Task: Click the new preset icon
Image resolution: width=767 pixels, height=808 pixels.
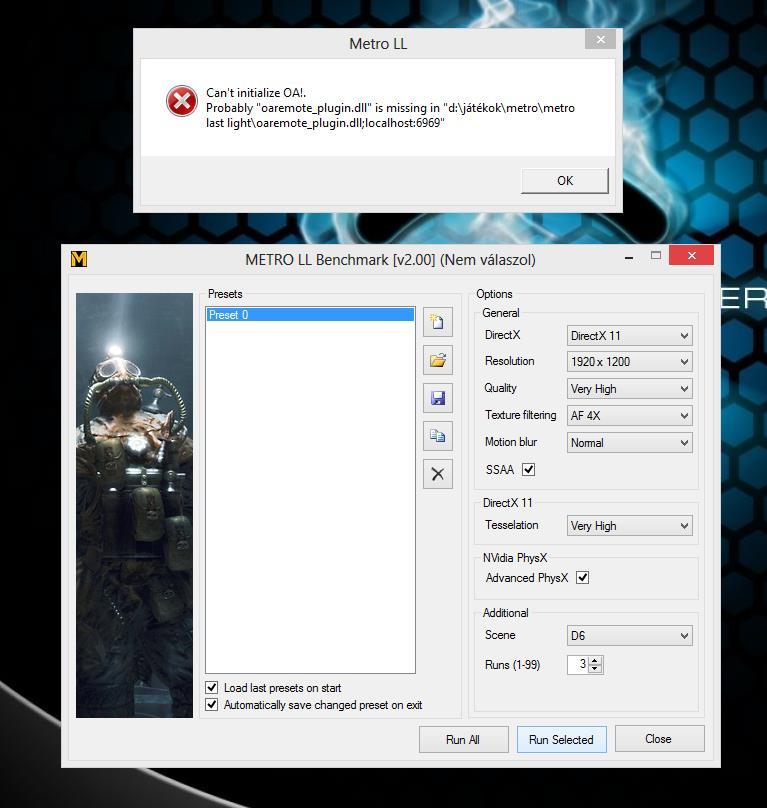Action: [438, 322]
